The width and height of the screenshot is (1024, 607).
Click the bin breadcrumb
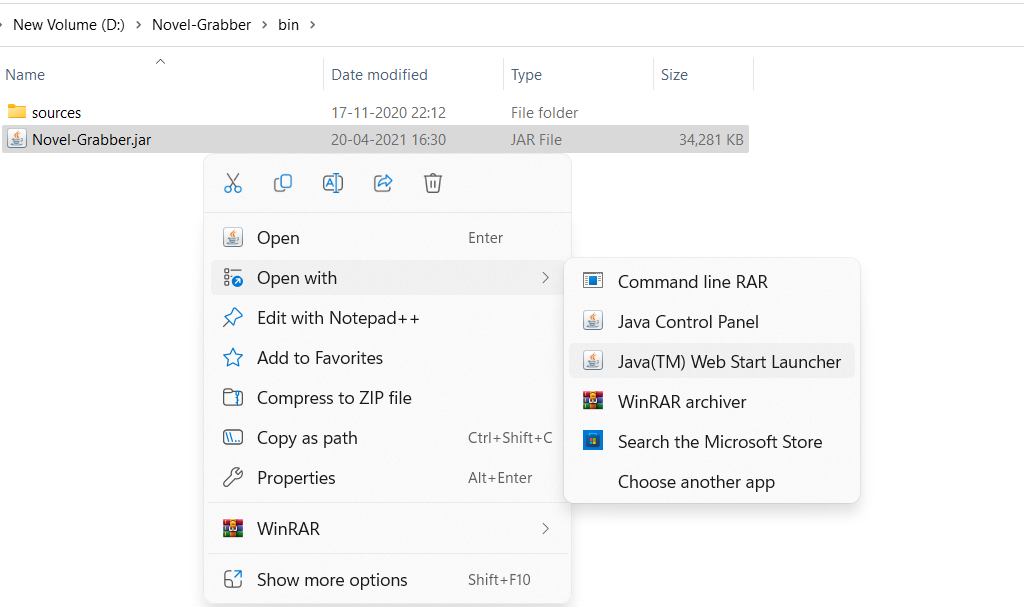point(288,25)
